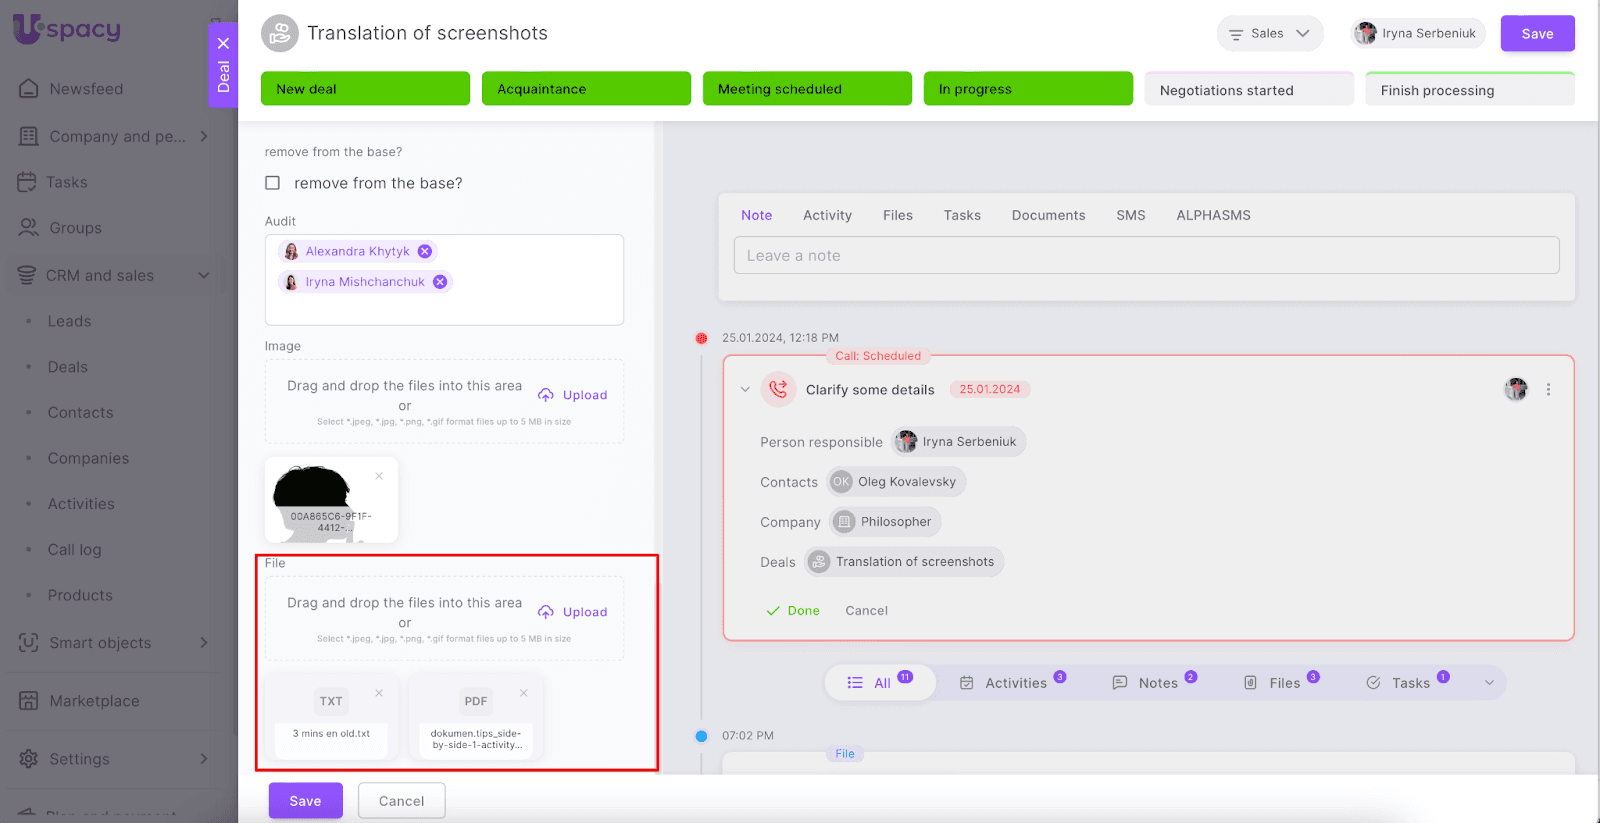Delete the 3 mins en old.txt file
The image size is (1600, 823).
click(x=379, y=693)
